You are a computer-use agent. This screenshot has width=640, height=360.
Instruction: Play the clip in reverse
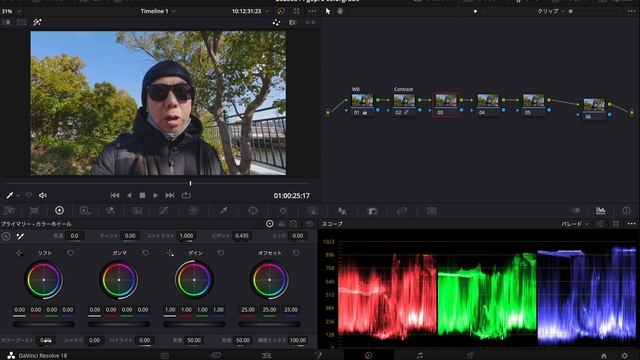point(129,196)
